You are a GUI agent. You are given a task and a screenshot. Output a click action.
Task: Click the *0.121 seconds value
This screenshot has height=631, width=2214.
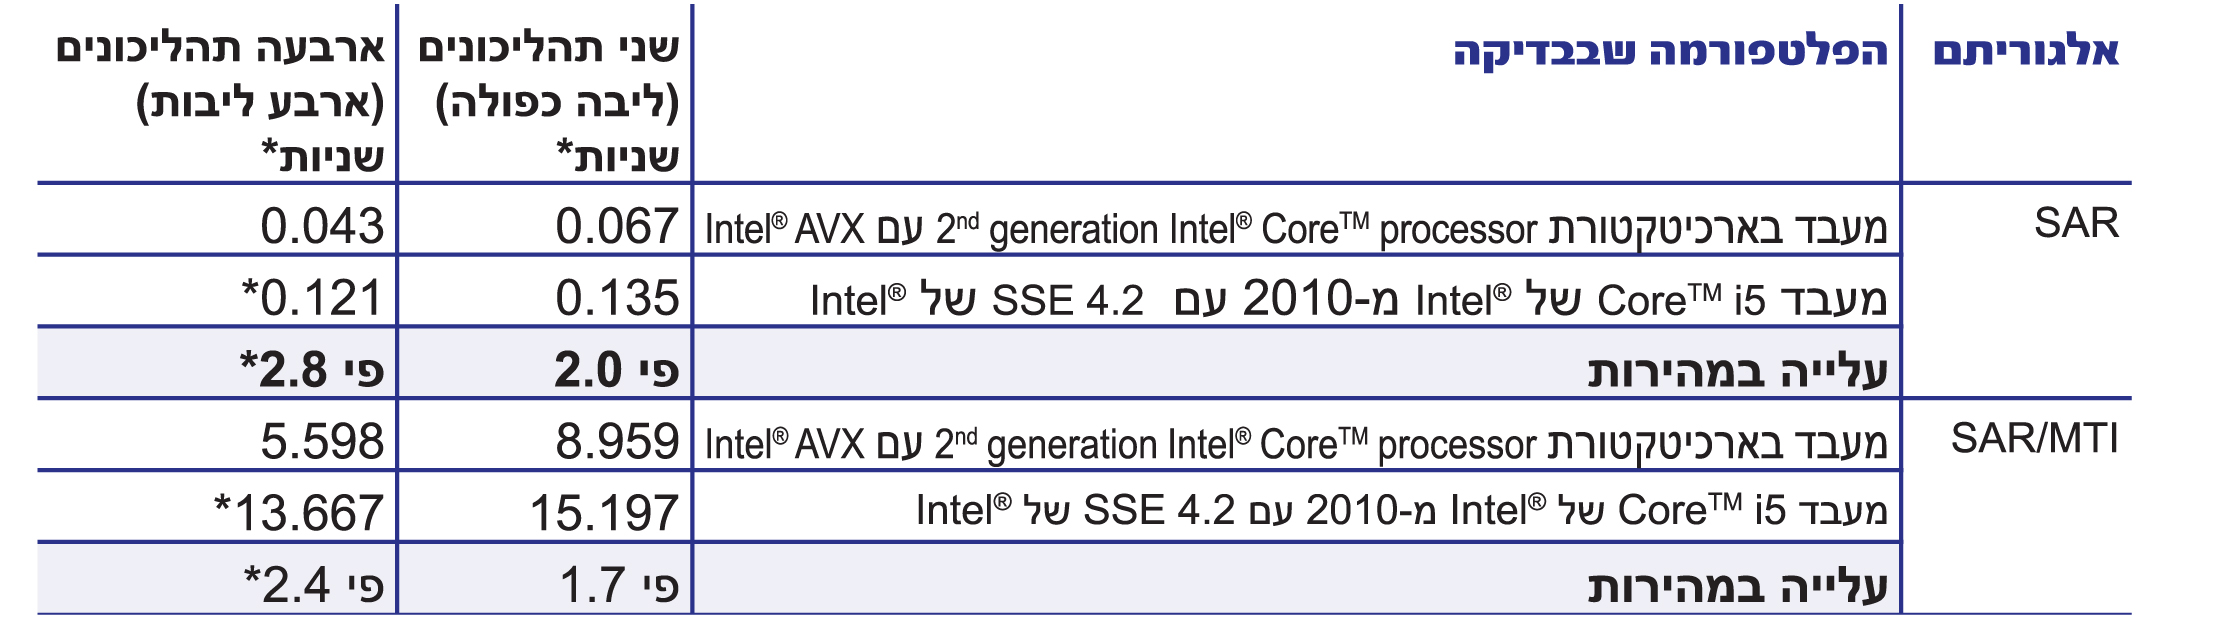(x=312, y=298)
